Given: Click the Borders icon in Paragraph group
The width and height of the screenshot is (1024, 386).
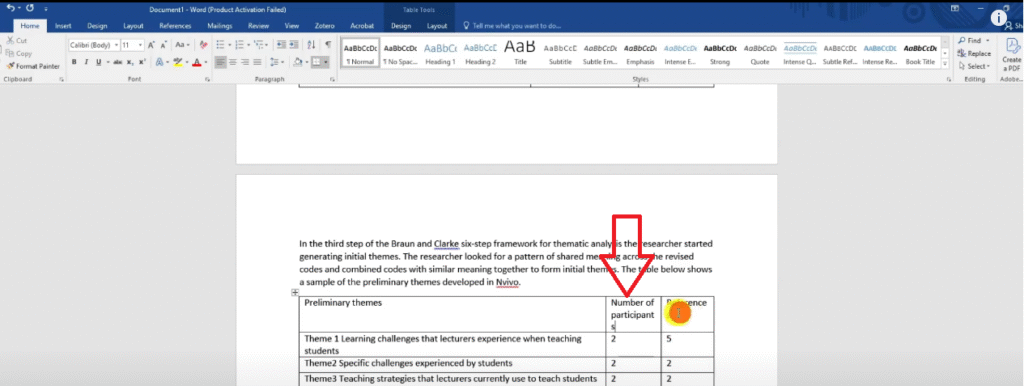Looking at the screenshot, I should [x=317, y=62].
